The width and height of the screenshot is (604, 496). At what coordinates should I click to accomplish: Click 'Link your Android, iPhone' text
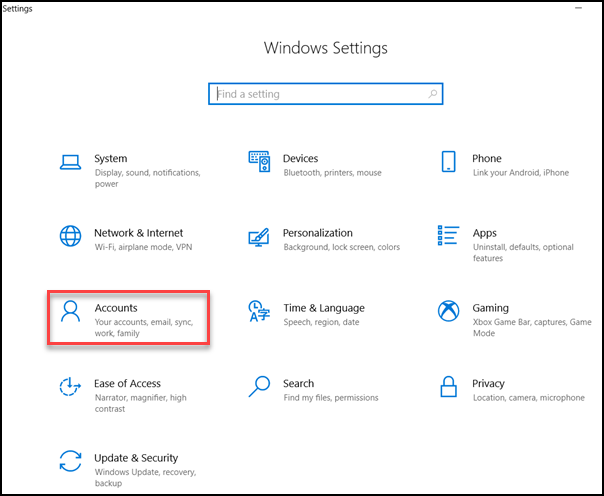pos(521,173)
